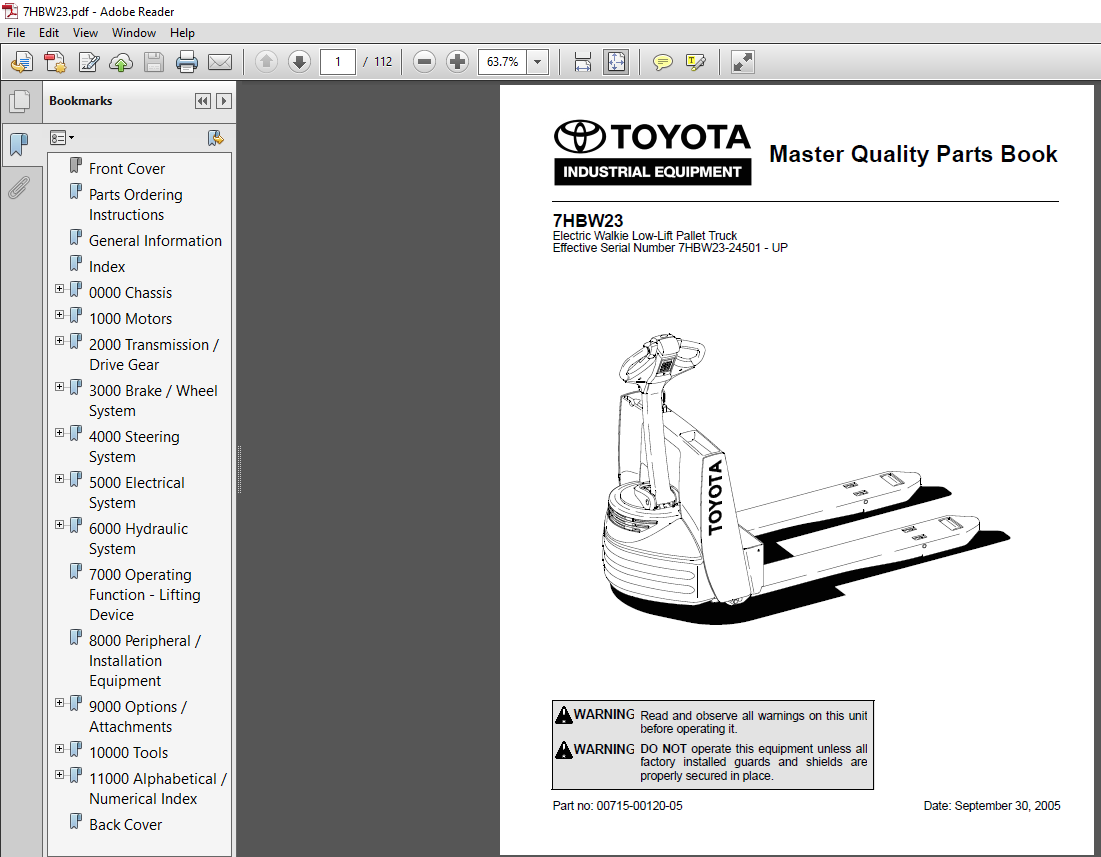This screenshot has height=857, width=1101.
Task: Select the Index bookmark
Action: (107, 267)
